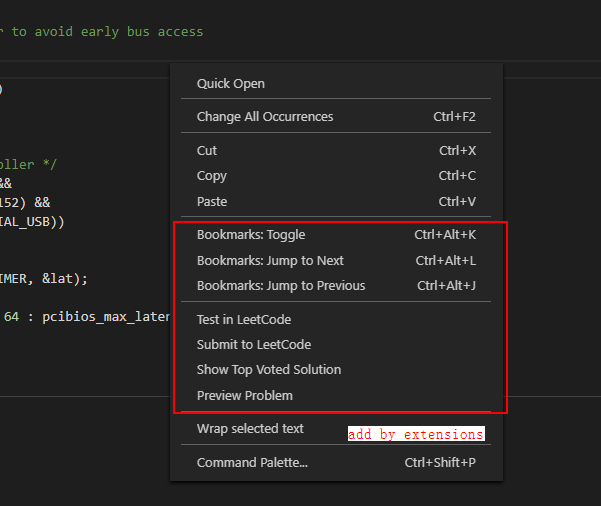Click Cut in the context menu
Screen dimensions: 601x506
(336, 151)
